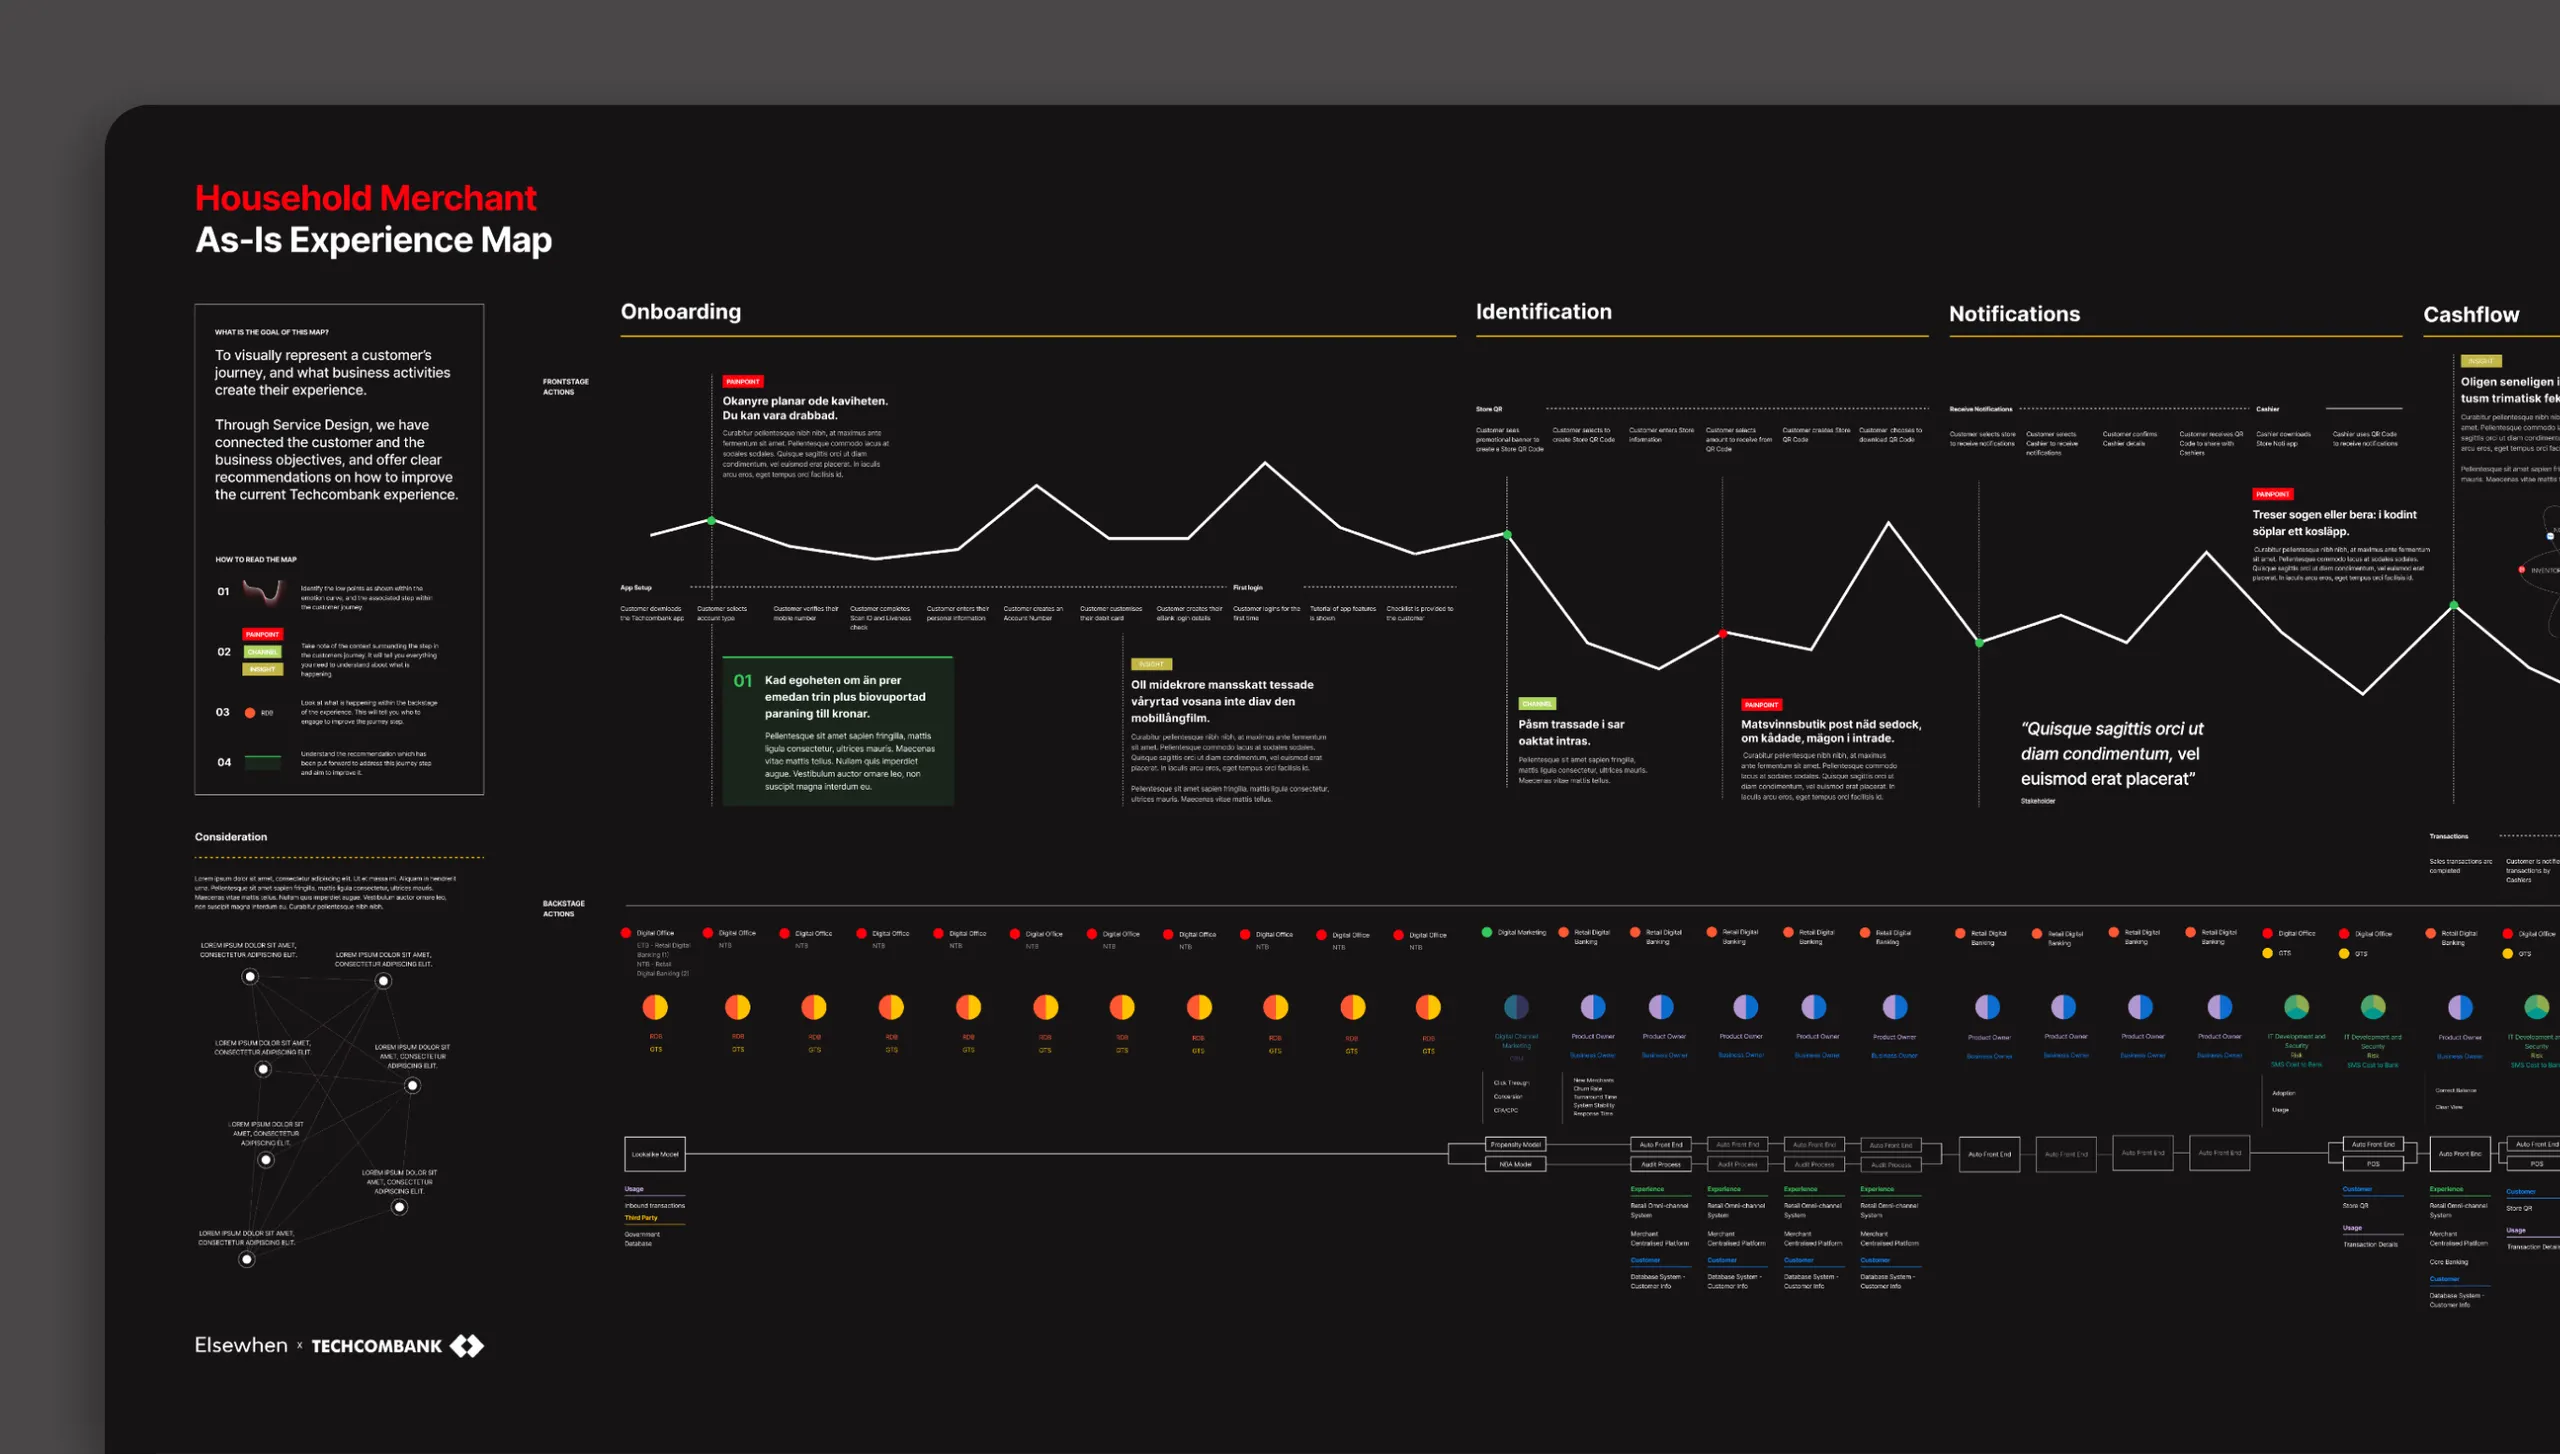Viewport: 2560px width, 1454px height.
Task: Click the red Painpoint tag above 'Okanyre planar'
Action: click(x=743, y=381)
